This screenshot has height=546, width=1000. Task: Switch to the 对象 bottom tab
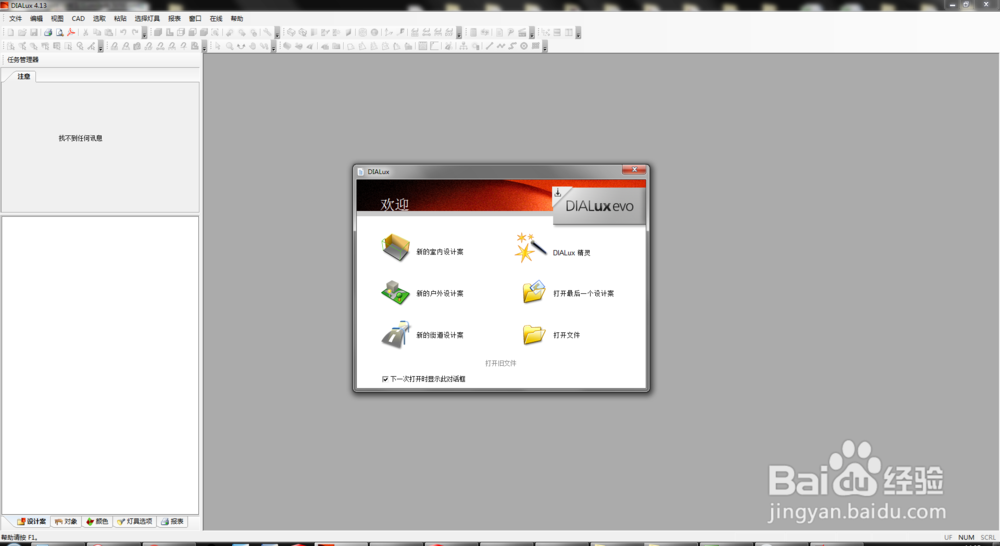[x=66, y=521]
